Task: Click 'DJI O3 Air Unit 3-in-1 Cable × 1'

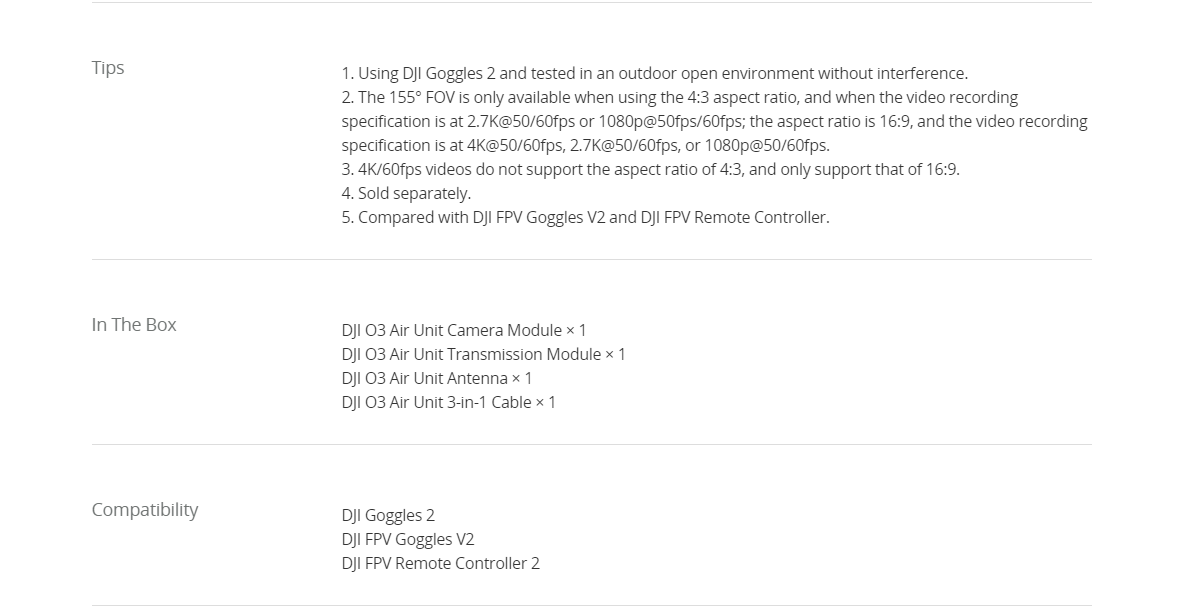Action: pyautogui.click(x=448, y=402)
